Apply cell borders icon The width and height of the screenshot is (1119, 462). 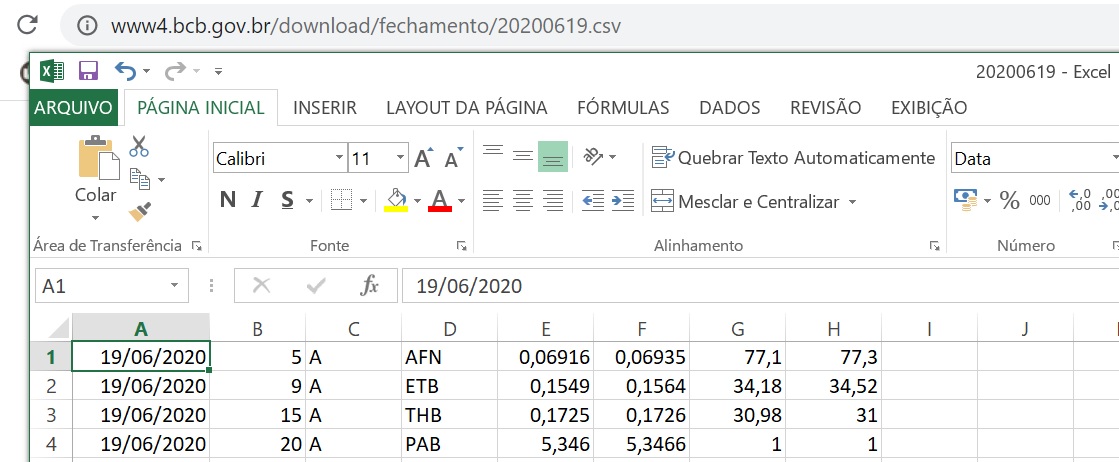click(342, 201)
